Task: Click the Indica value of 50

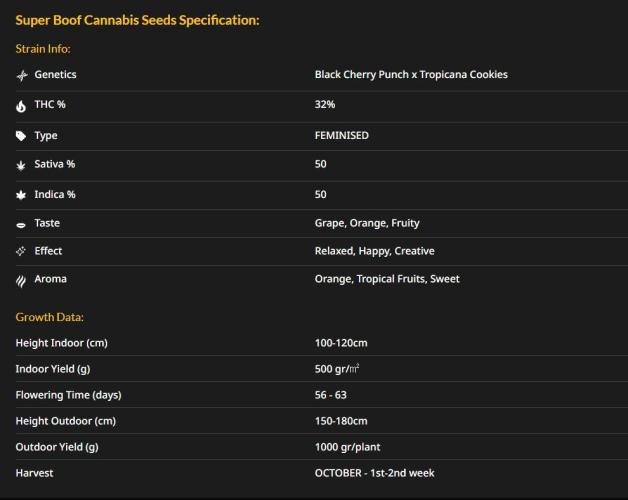Action: click(320, 194)
